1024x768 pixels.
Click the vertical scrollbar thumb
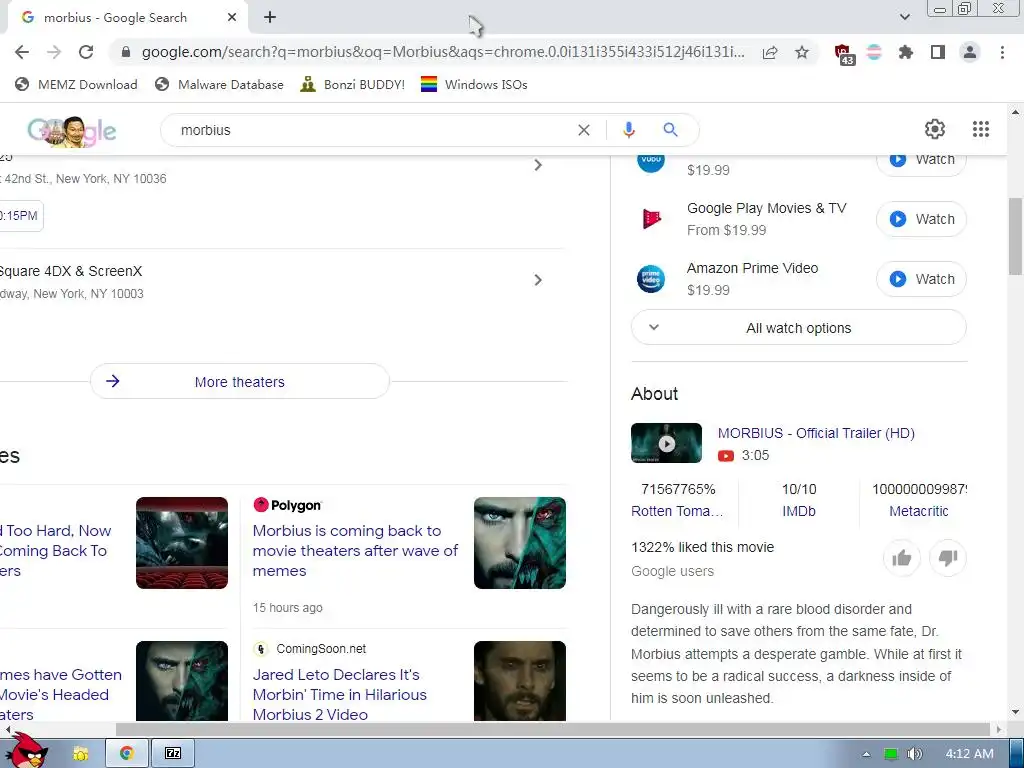(x=1016, y=236)
